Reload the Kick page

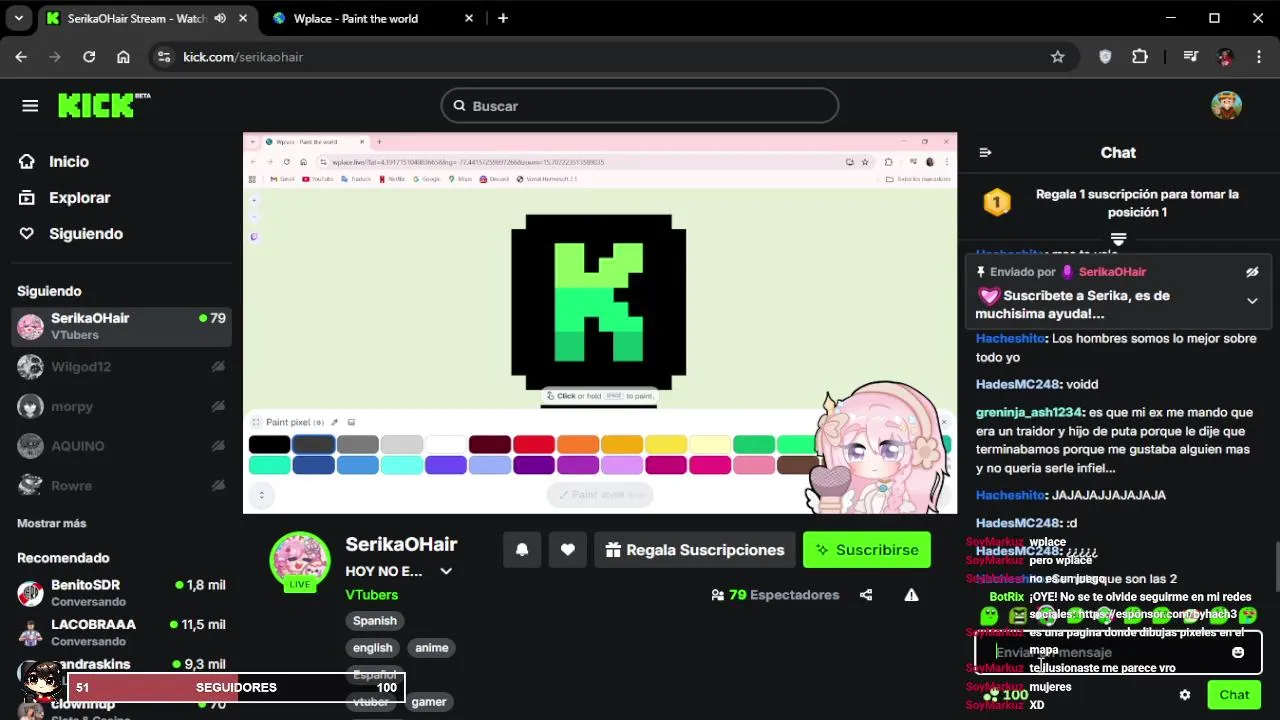click(89, 57)
